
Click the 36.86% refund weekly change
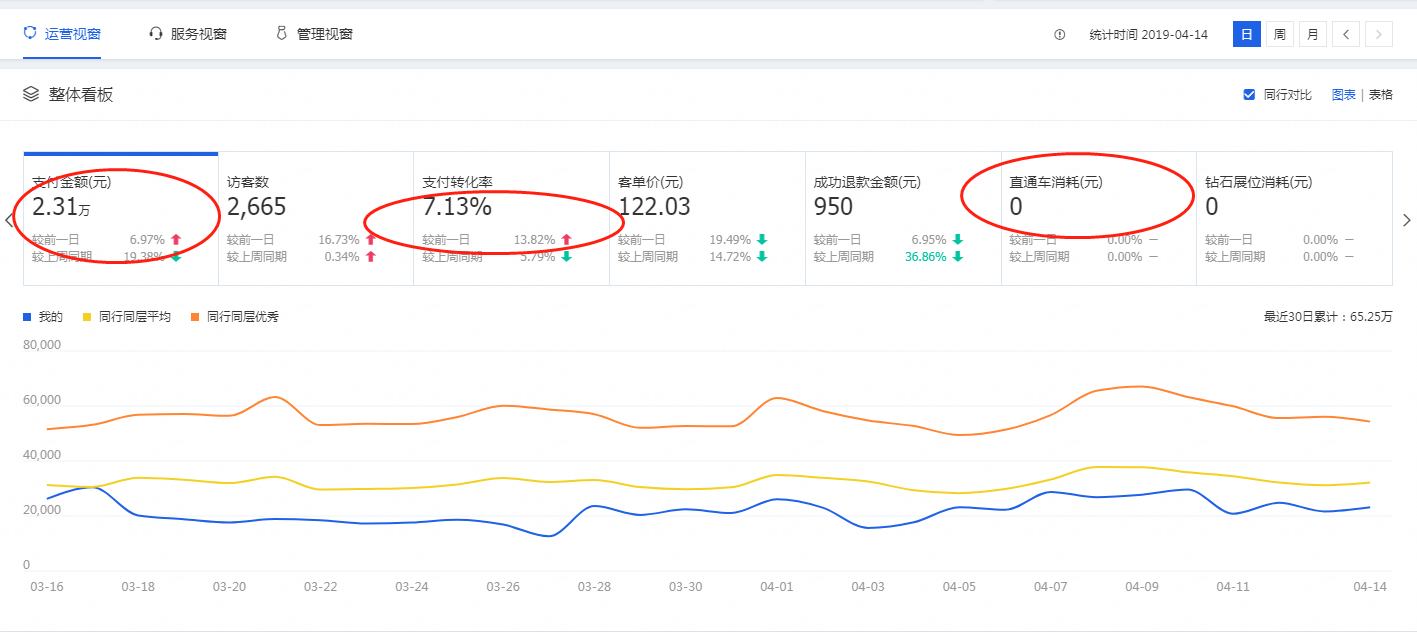pyautogui.click(x=927, y=257)
